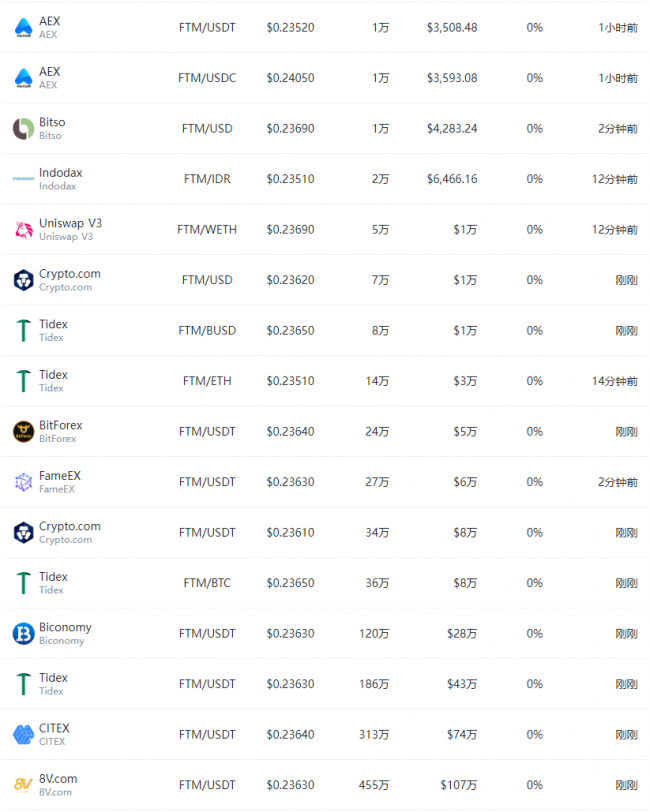This screenshot has height=812, width=650.
Task: Open the Biconomy exchange name link
Action: pos(65,627)
